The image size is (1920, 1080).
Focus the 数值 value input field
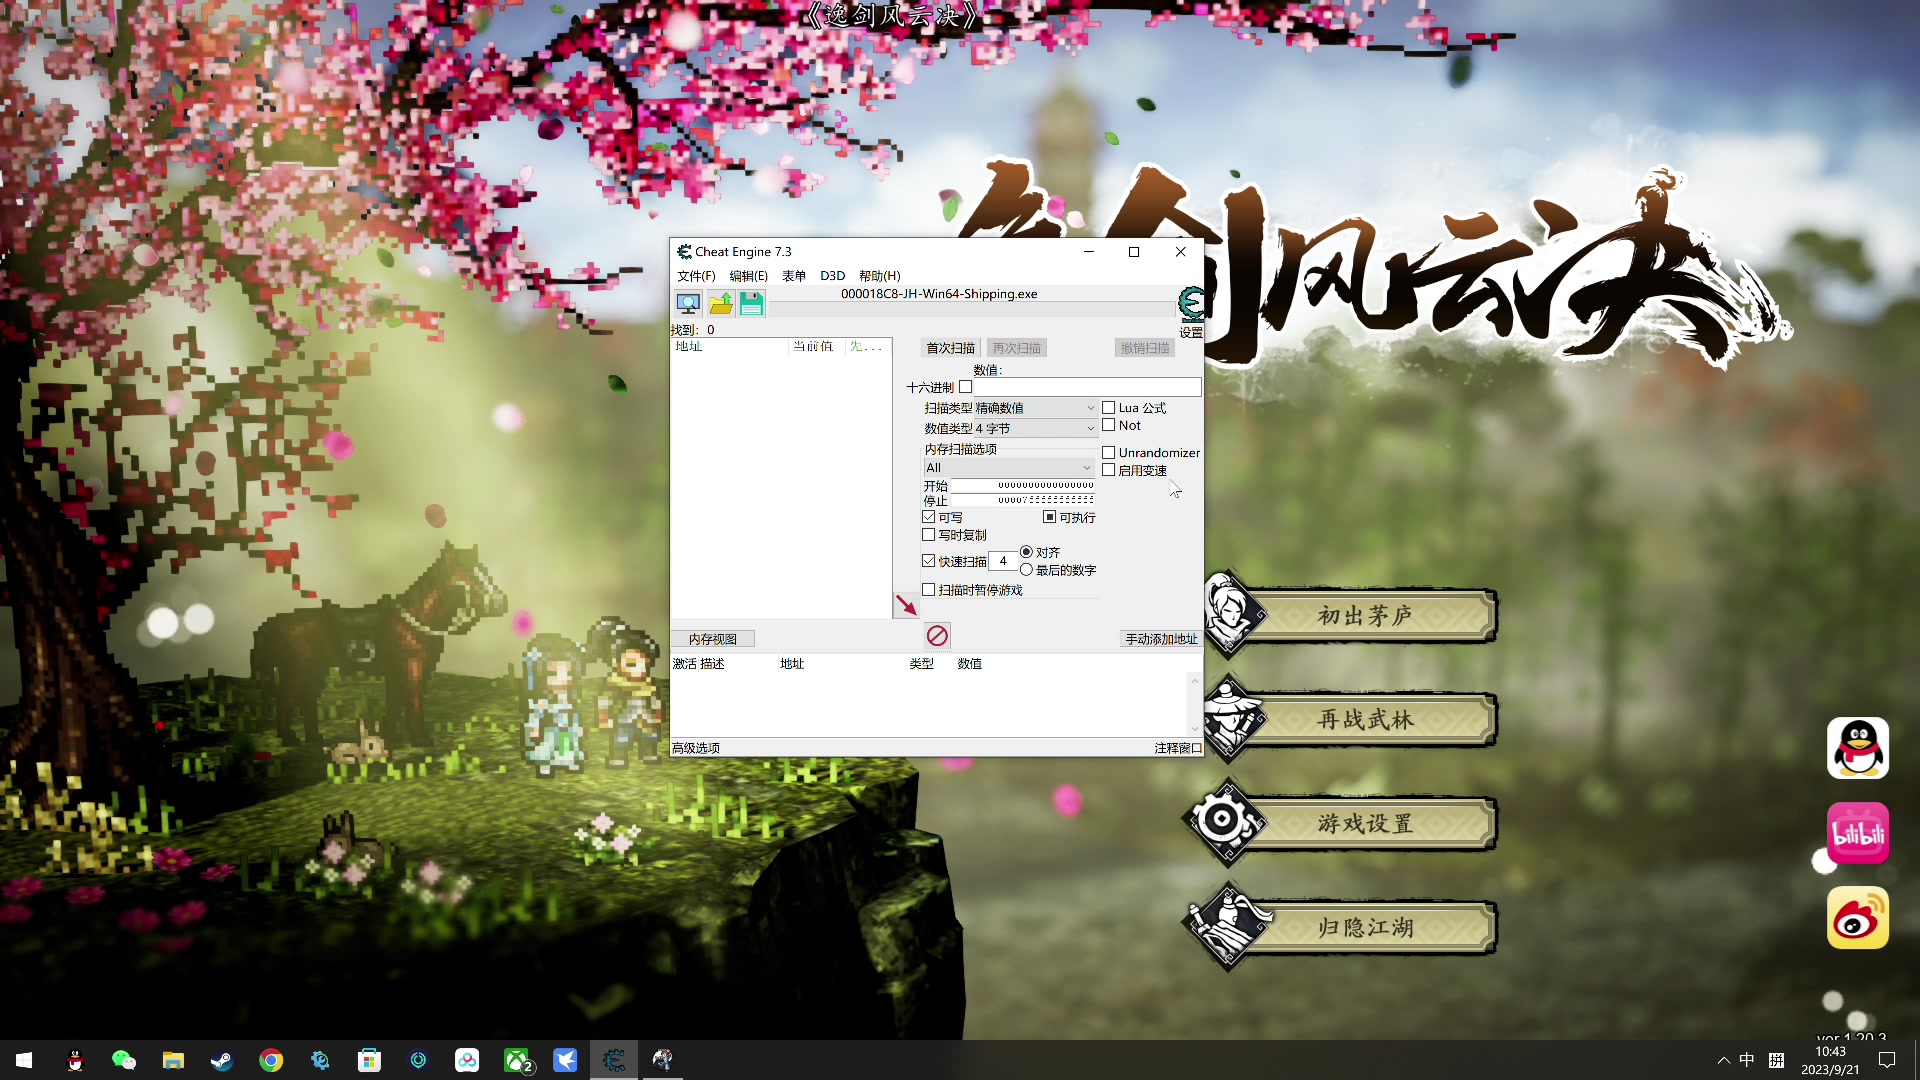point(1088,387)
